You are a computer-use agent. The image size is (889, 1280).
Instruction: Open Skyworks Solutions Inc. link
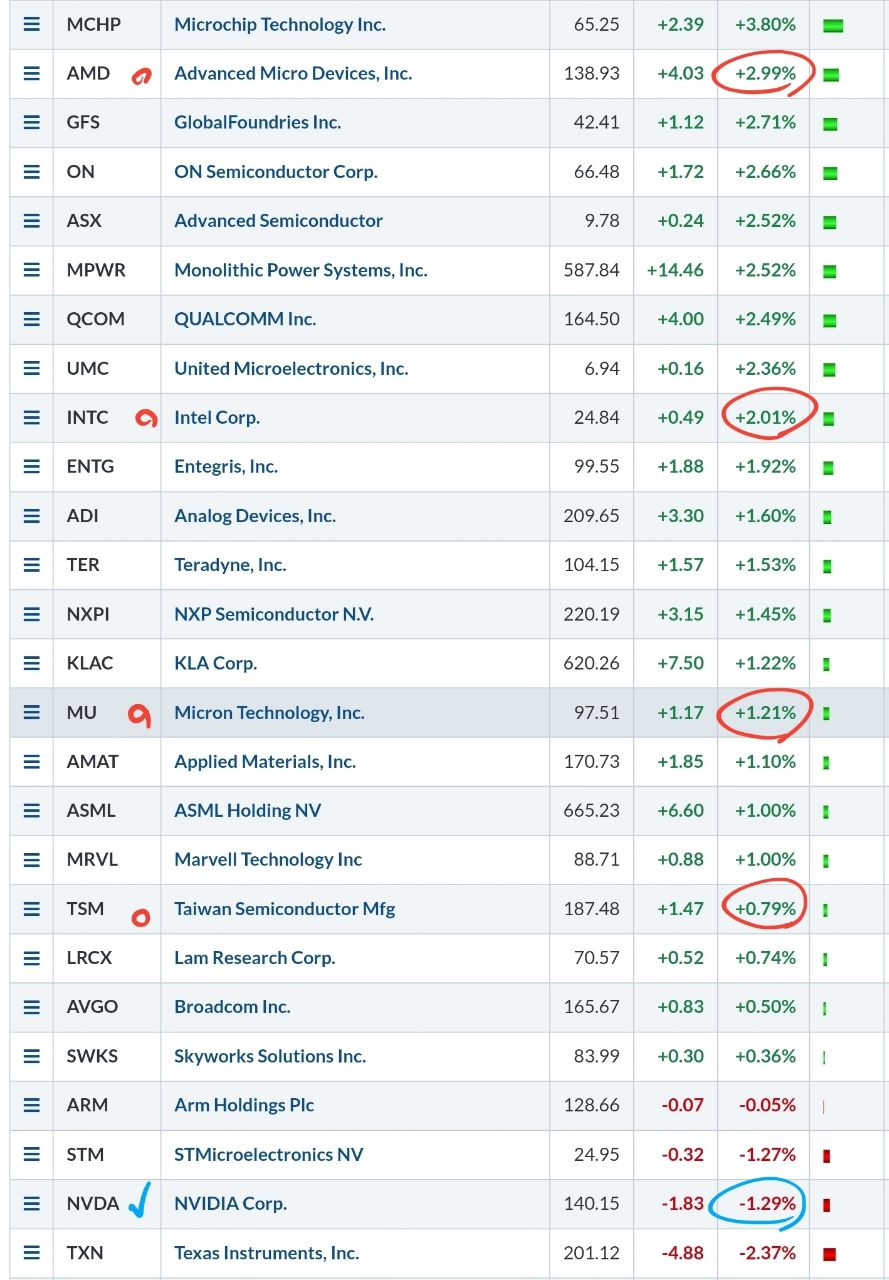pyautogui.click(x=270, y=1056)
